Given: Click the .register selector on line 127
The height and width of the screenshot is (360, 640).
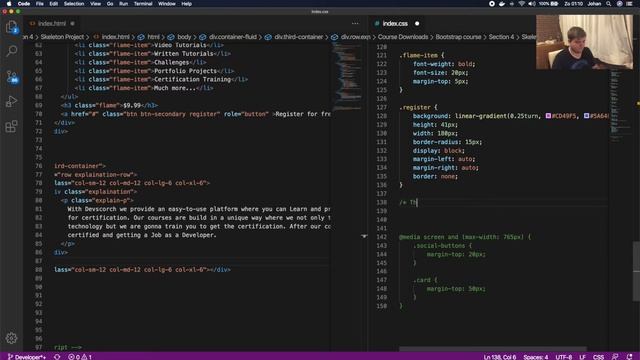Looking at the screenshot, I should tap(415, 107).
